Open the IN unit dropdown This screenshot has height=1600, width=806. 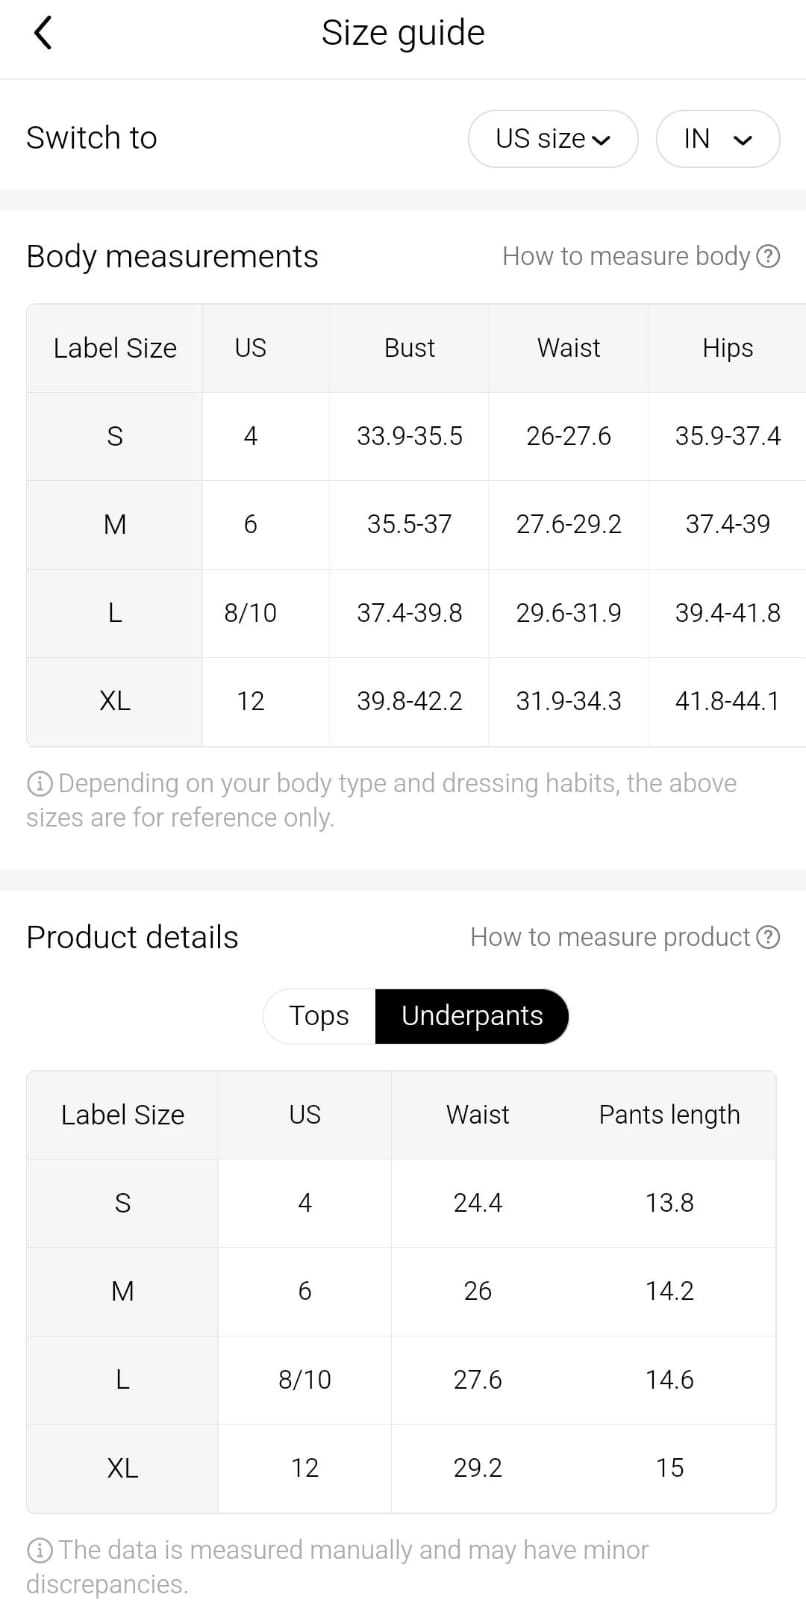click(717, 139)
